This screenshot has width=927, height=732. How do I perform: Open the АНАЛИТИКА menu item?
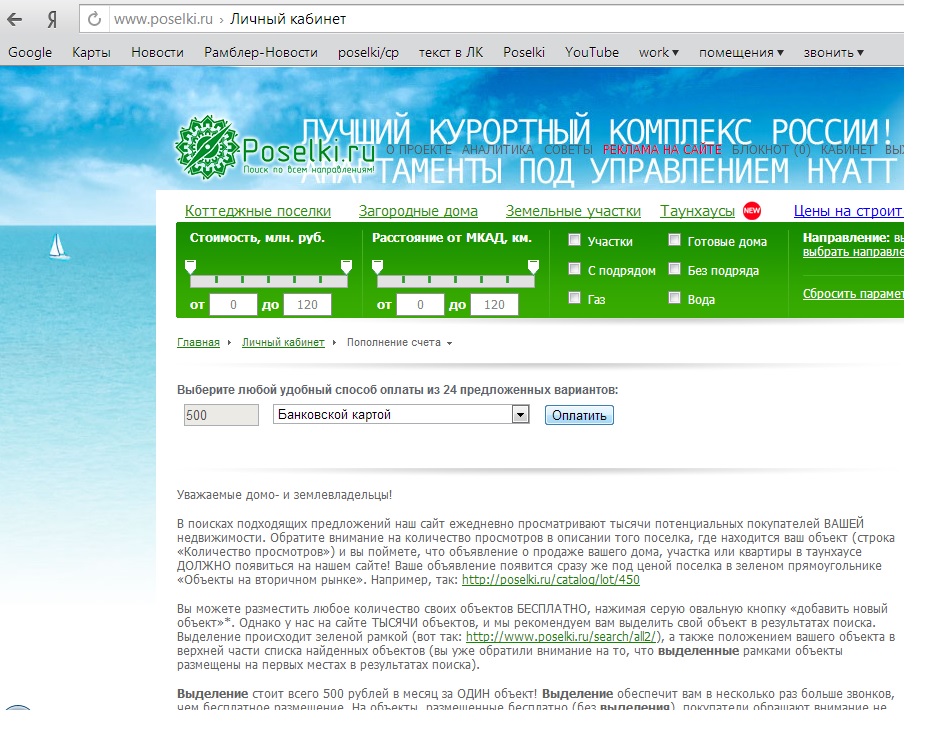click(x=497, y=150)
